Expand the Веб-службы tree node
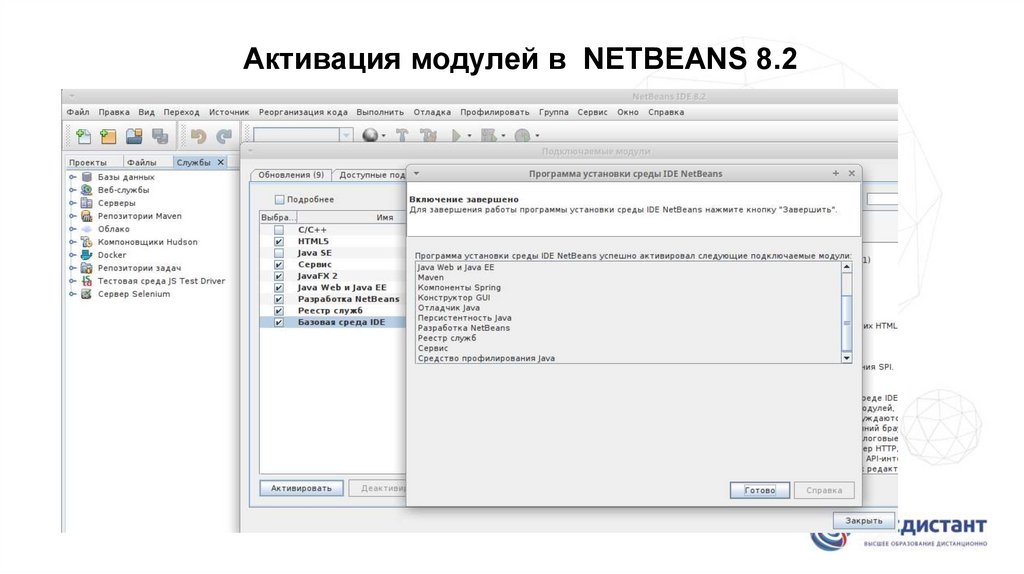This screenshot has width=1024, height=574. [x=72, y=190]
